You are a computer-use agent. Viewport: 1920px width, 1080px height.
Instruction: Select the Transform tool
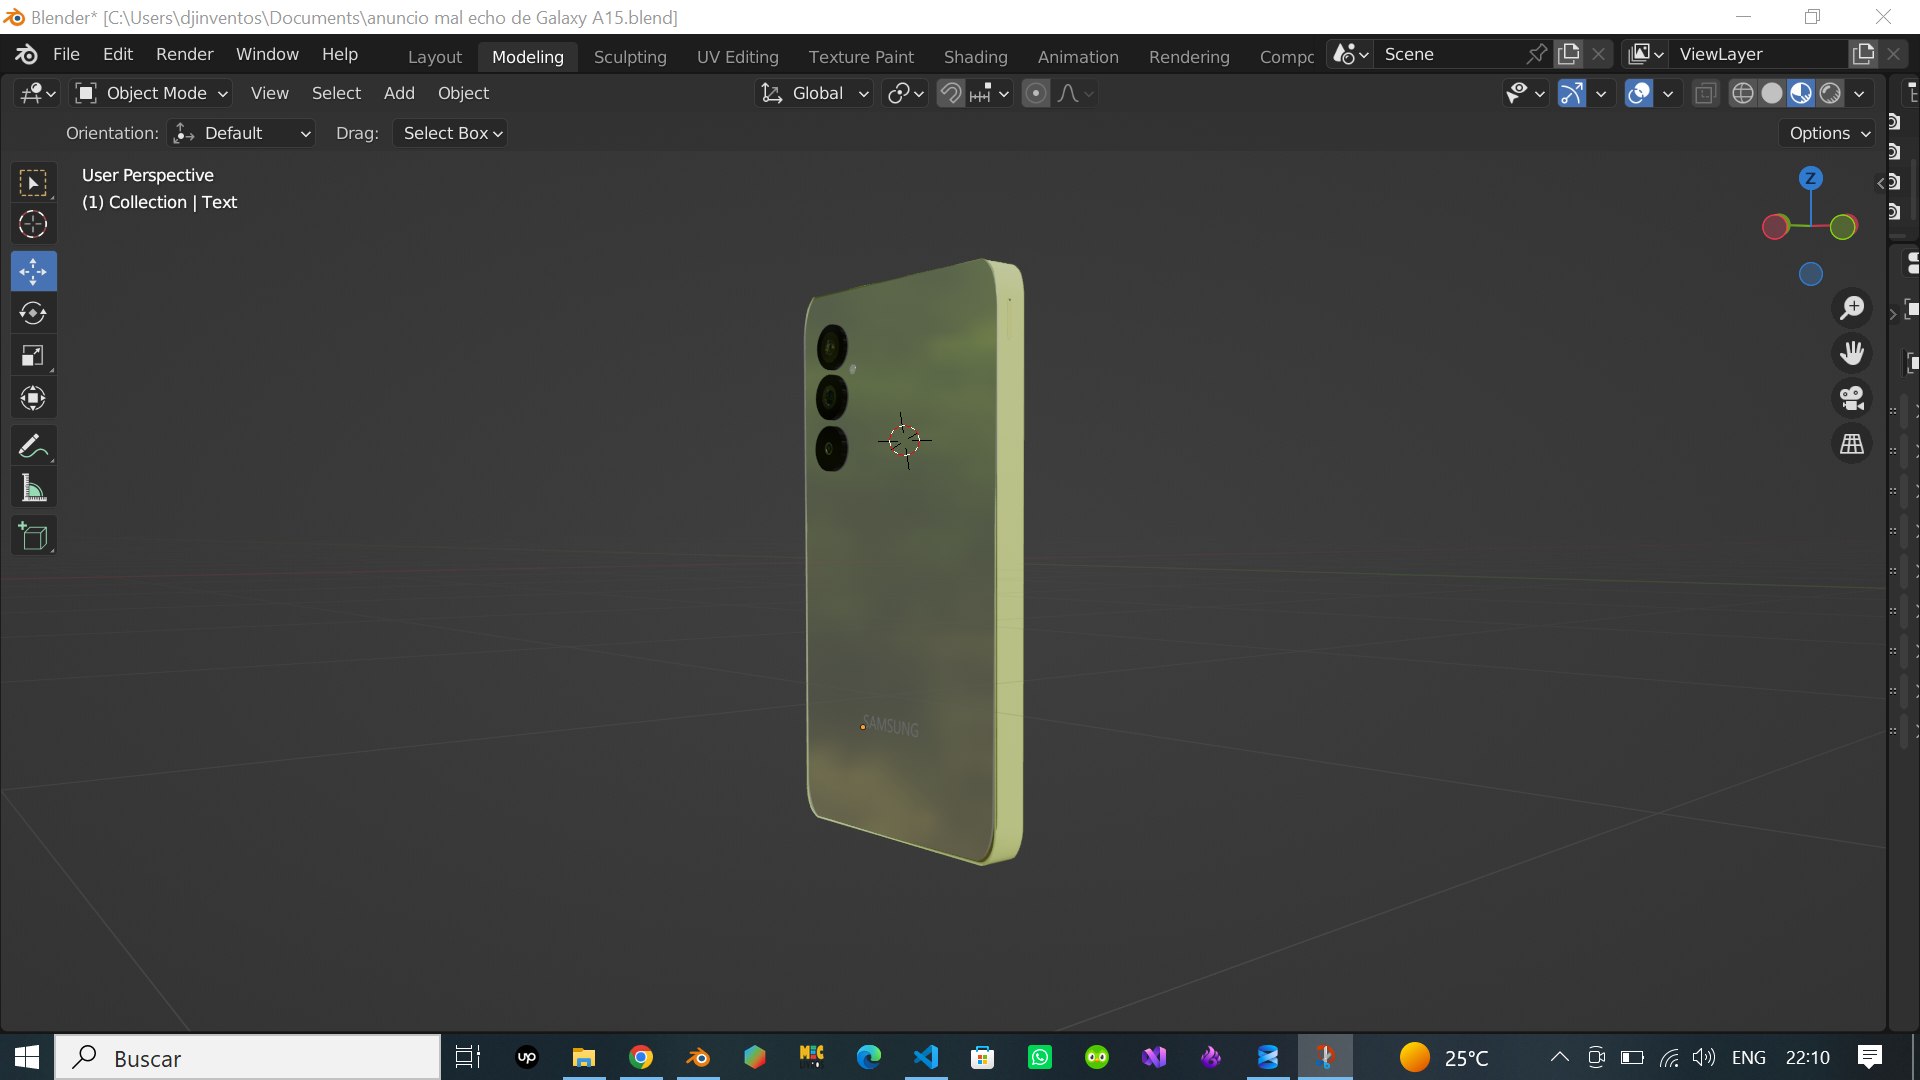pyautogui.click(x=33, y=399)
